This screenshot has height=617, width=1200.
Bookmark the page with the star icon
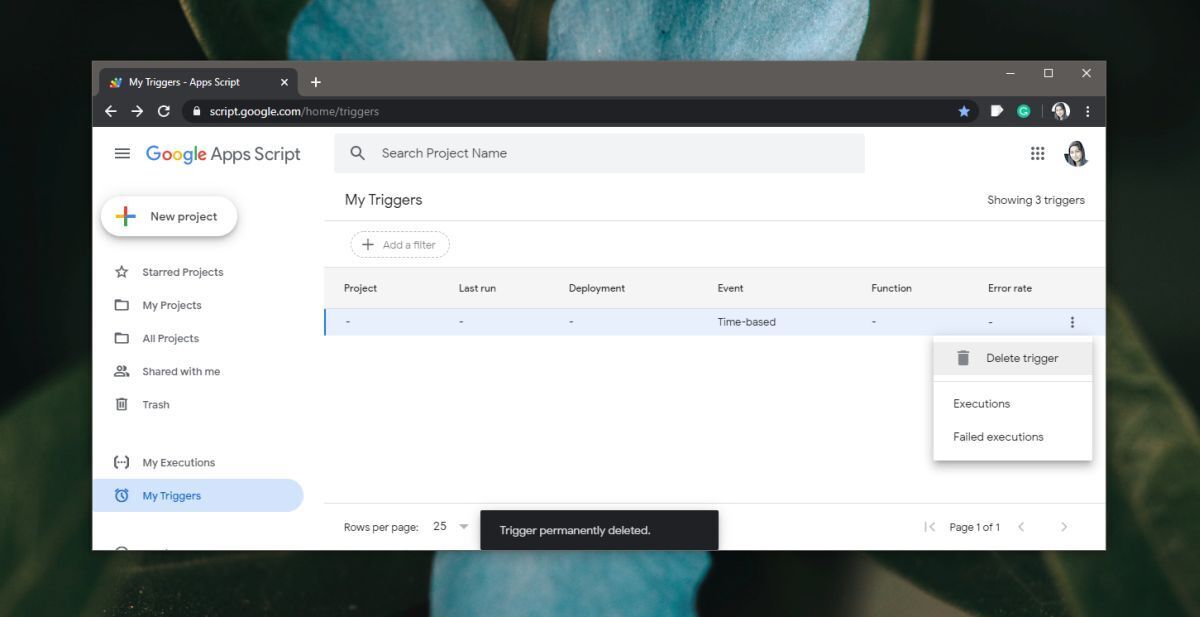(x=964, y=112)
